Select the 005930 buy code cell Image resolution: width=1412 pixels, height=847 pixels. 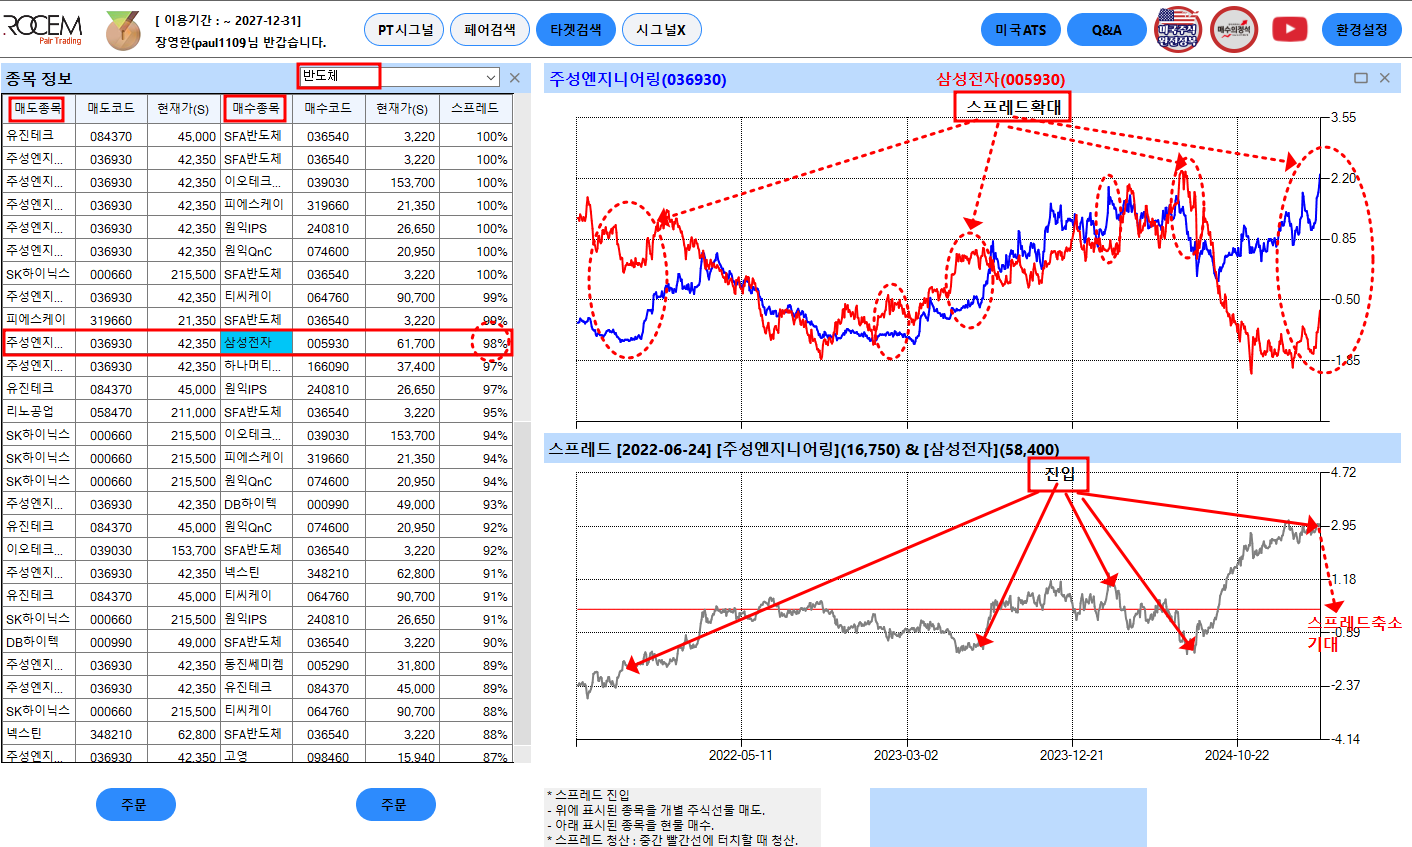[x=328, y=343]
